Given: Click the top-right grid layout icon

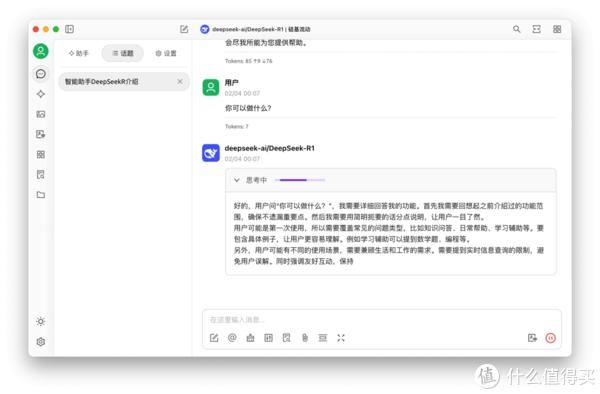Looking at the screenshot, I should coord(557,29).
